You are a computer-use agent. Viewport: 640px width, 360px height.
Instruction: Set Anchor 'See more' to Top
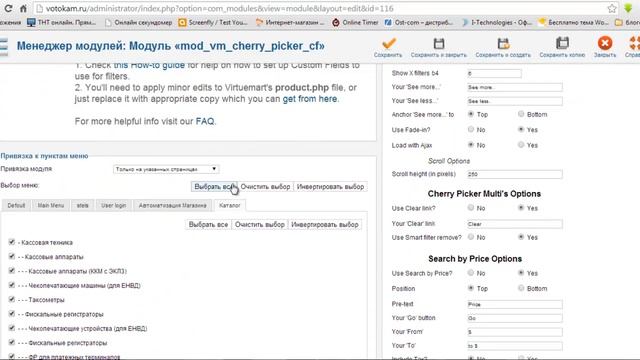[x=471, y=114]
